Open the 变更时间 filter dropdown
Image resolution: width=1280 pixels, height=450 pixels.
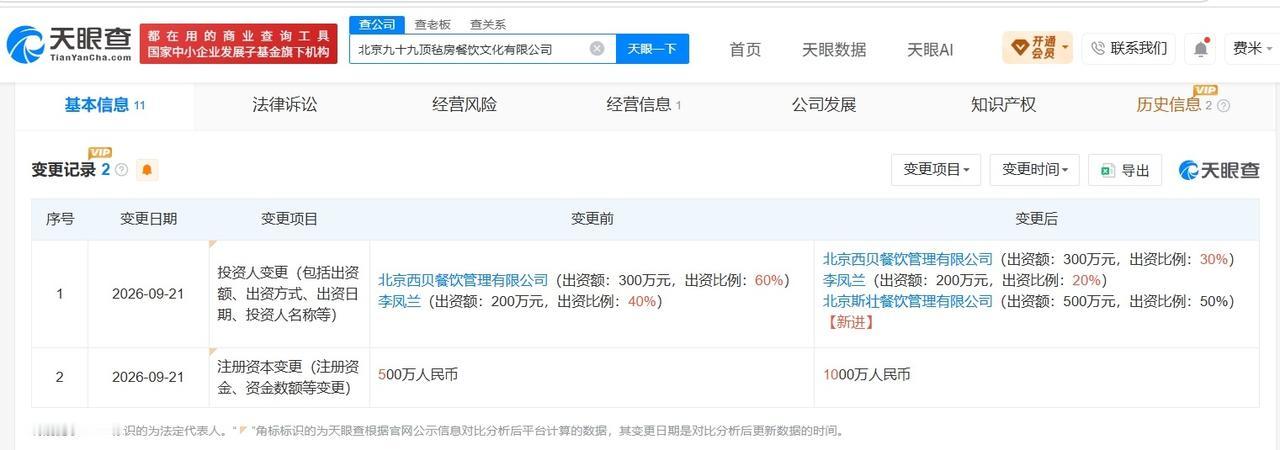point(1035,170)
